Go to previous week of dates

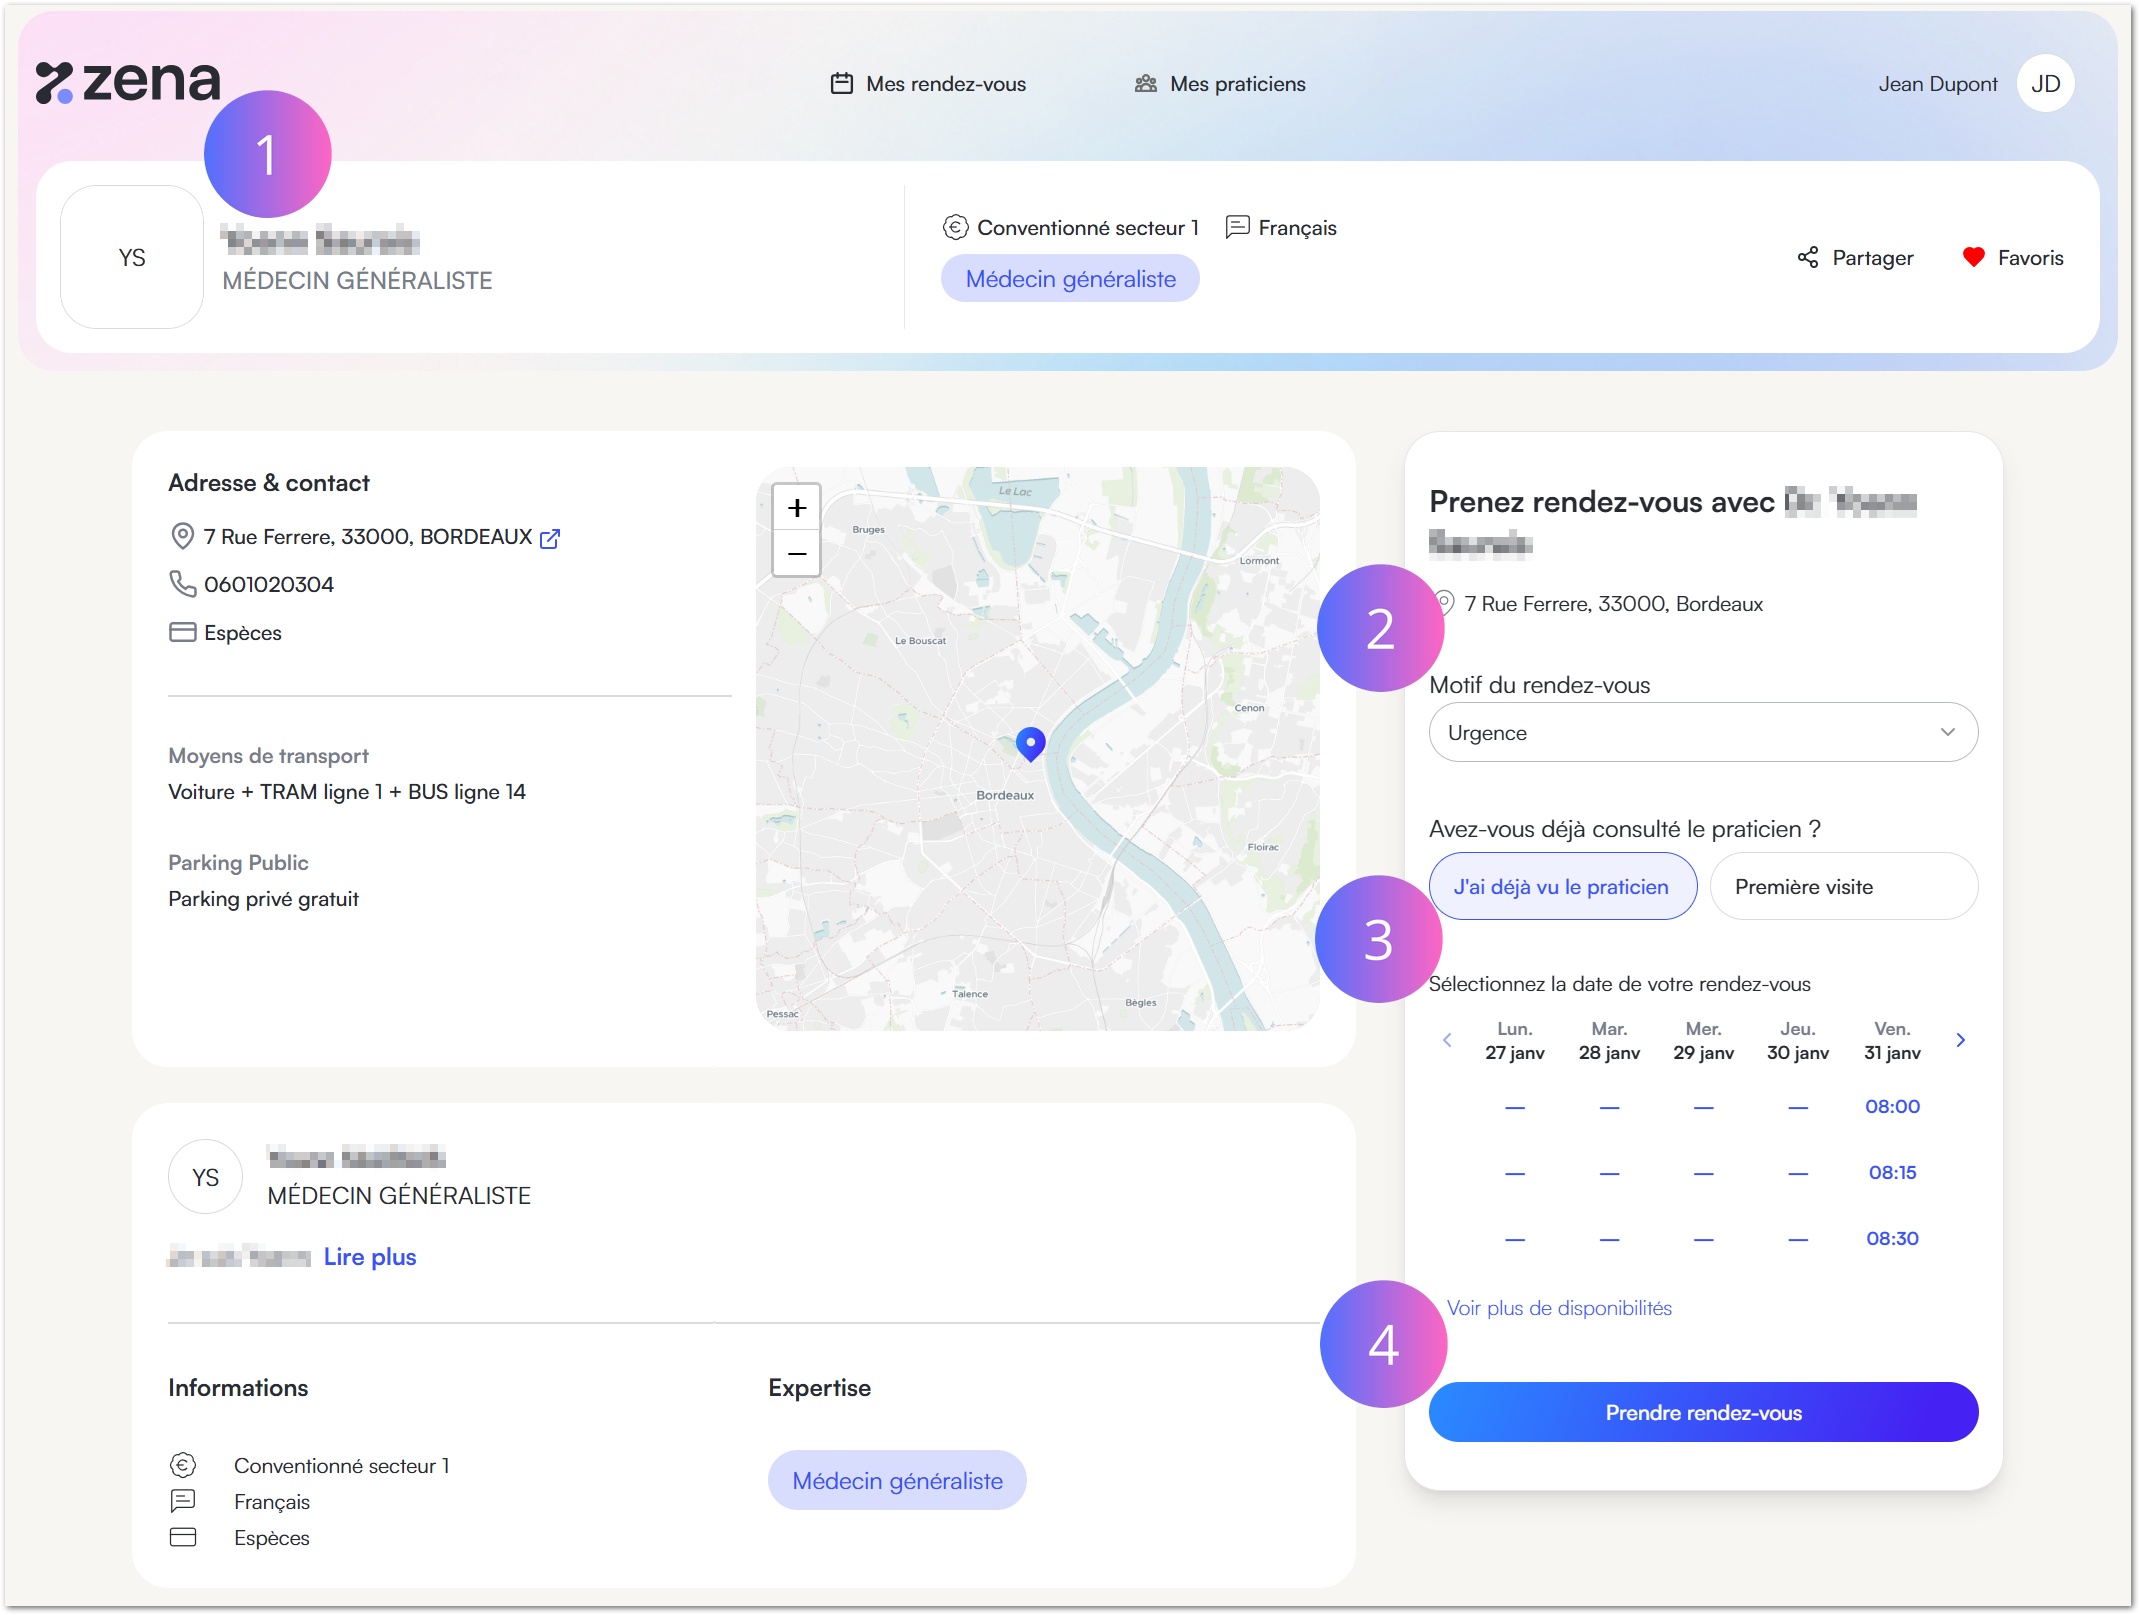click(1447, 1040)
